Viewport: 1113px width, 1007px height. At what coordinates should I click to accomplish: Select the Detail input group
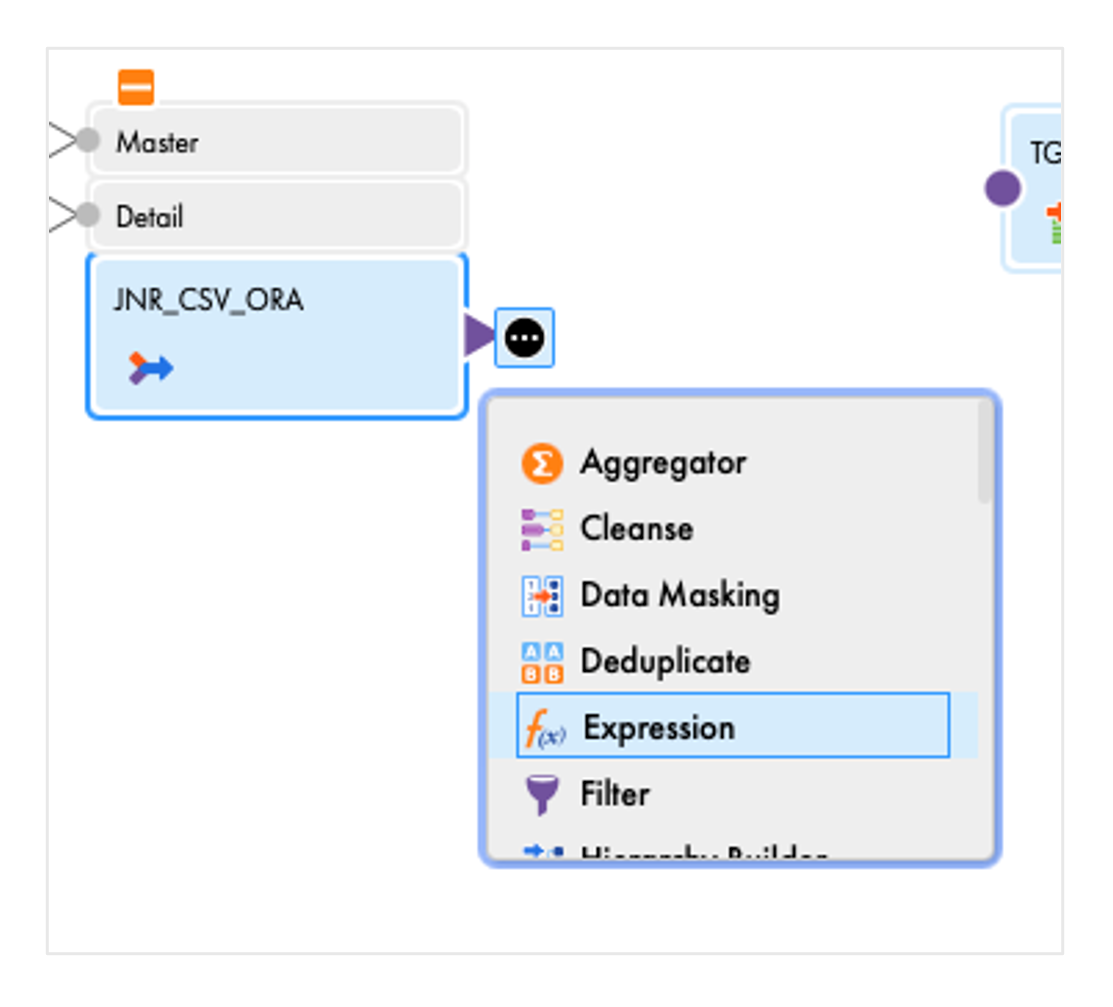point(276,215)
